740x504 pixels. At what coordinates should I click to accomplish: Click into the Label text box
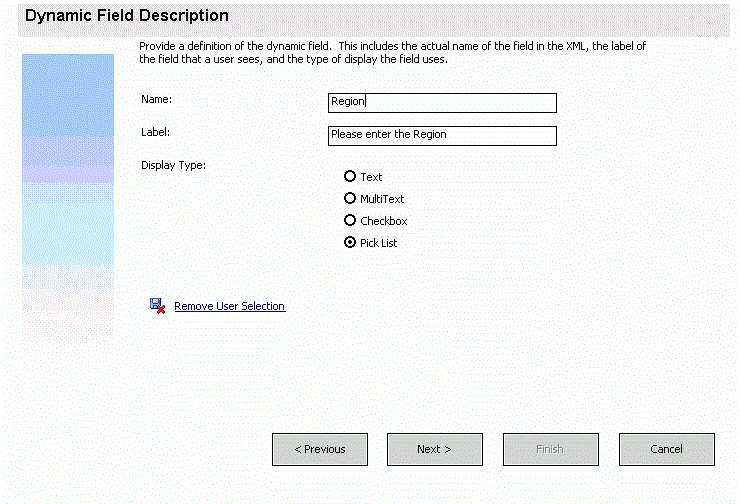[442, 135]
